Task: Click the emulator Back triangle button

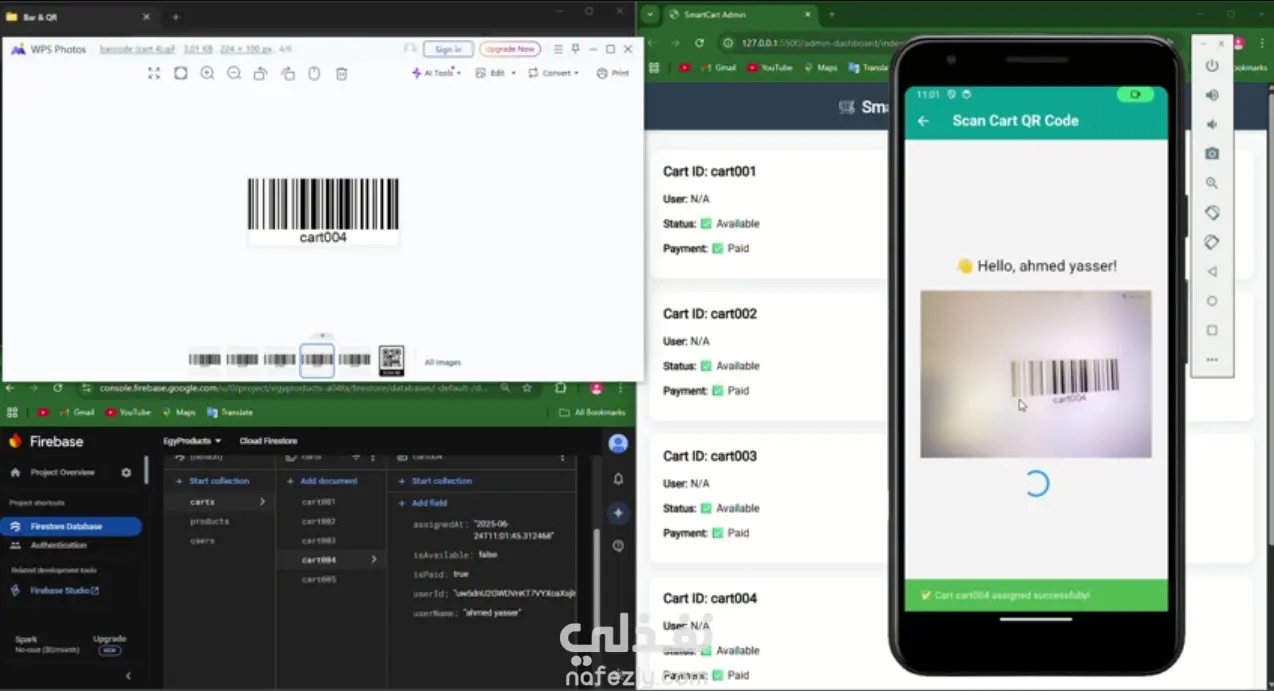Action: point(1212,271)
